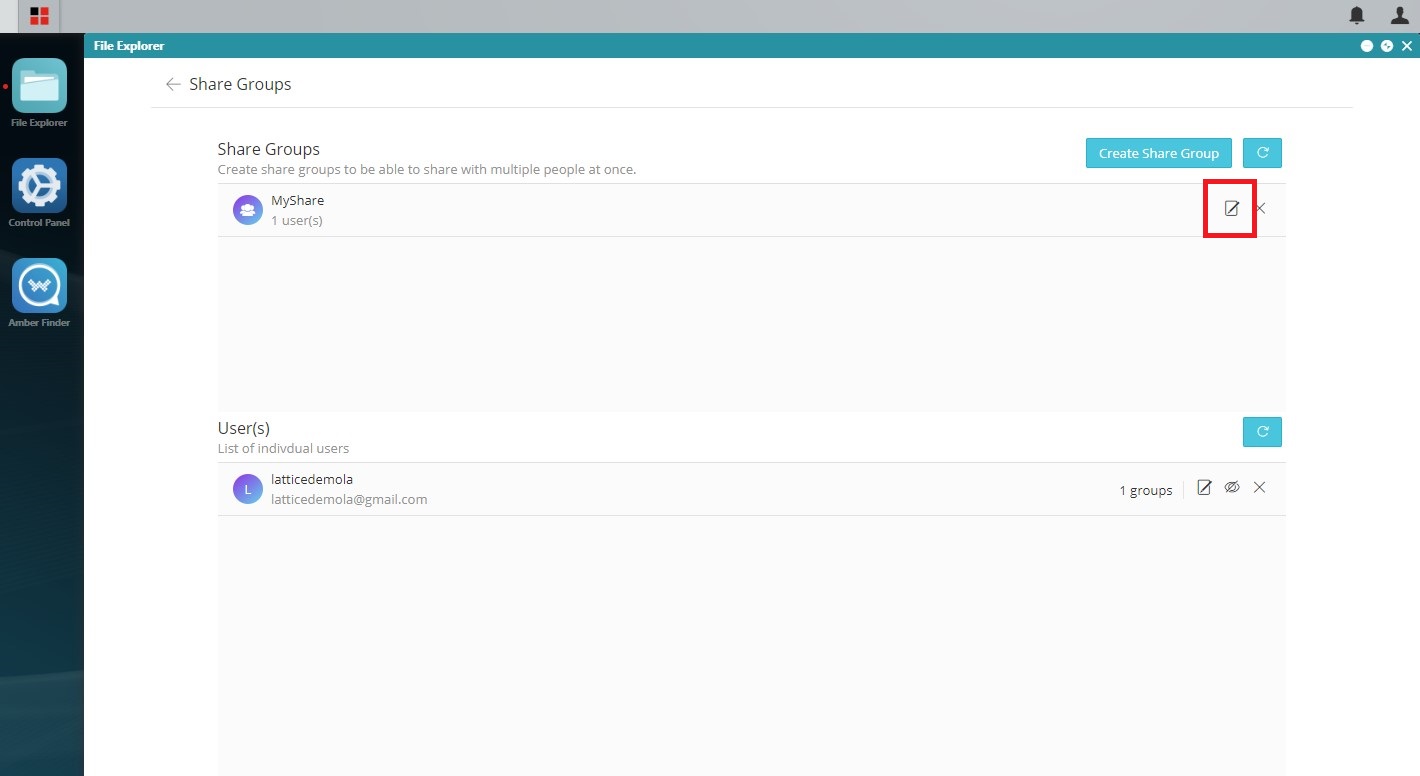Screen dimensions: 1420x776
Task: Click the Create Share Group button
Action: tap(1159, 153)
